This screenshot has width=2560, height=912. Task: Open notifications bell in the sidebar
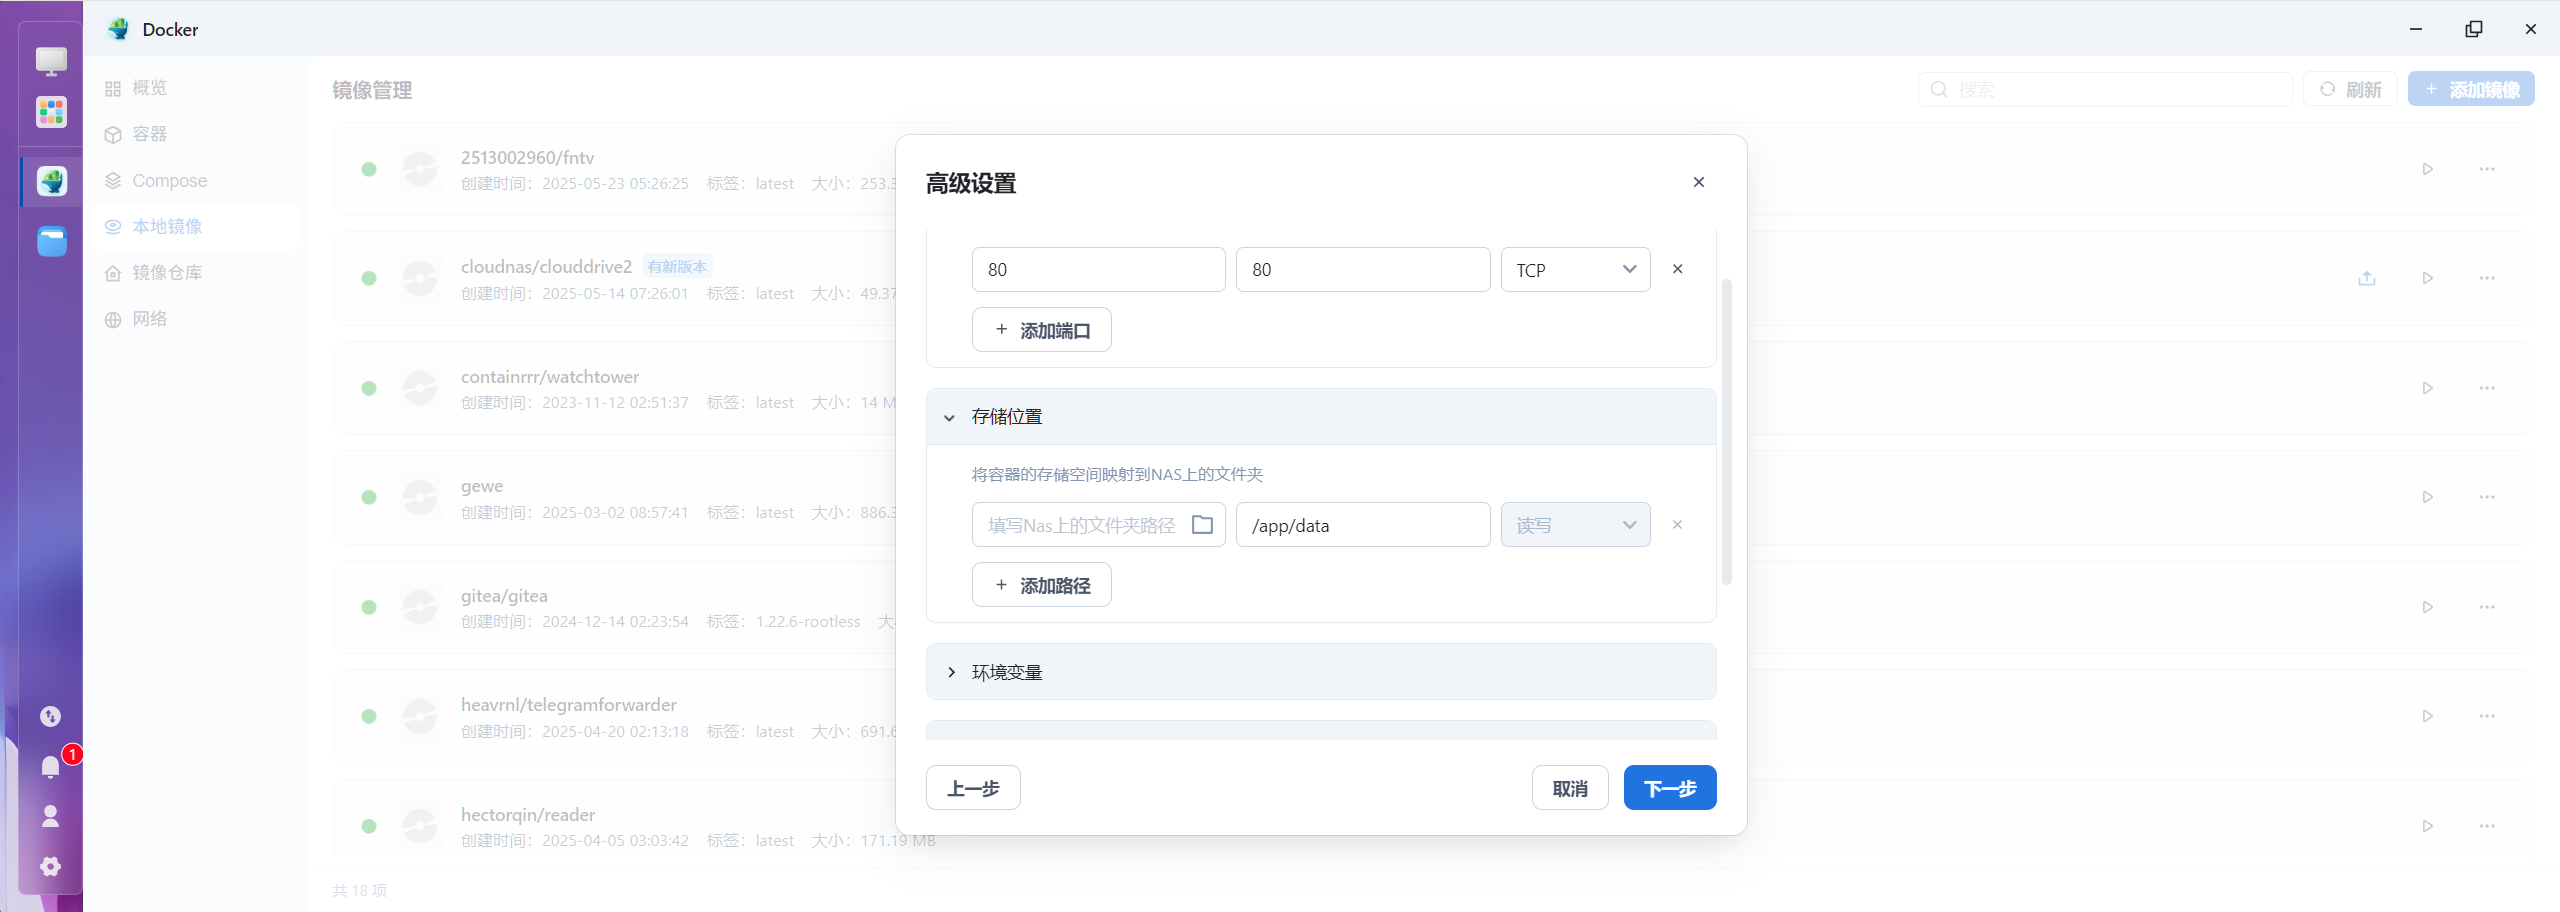[51, 767]
